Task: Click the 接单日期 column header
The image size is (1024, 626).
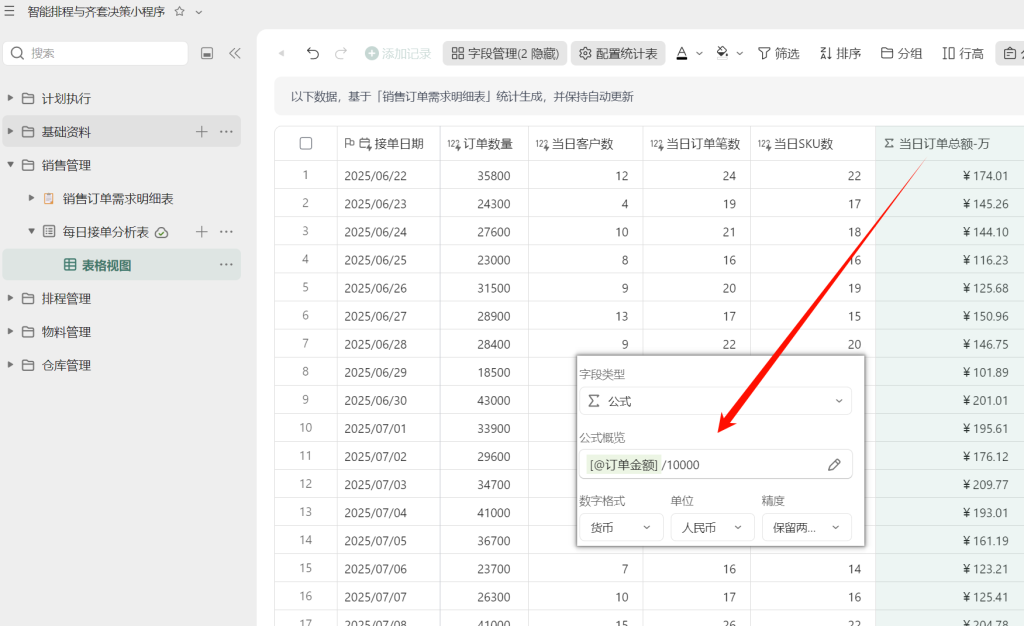Action: pos(389,144)
